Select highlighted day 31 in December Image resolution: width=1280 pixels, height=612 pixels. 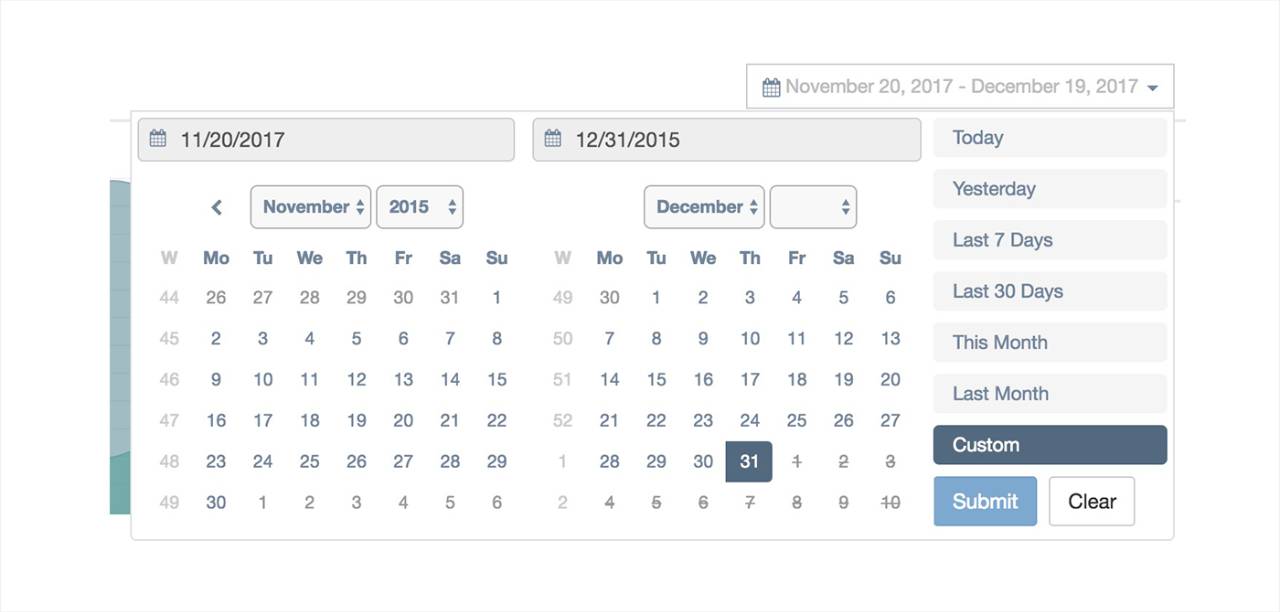point(749,461)
